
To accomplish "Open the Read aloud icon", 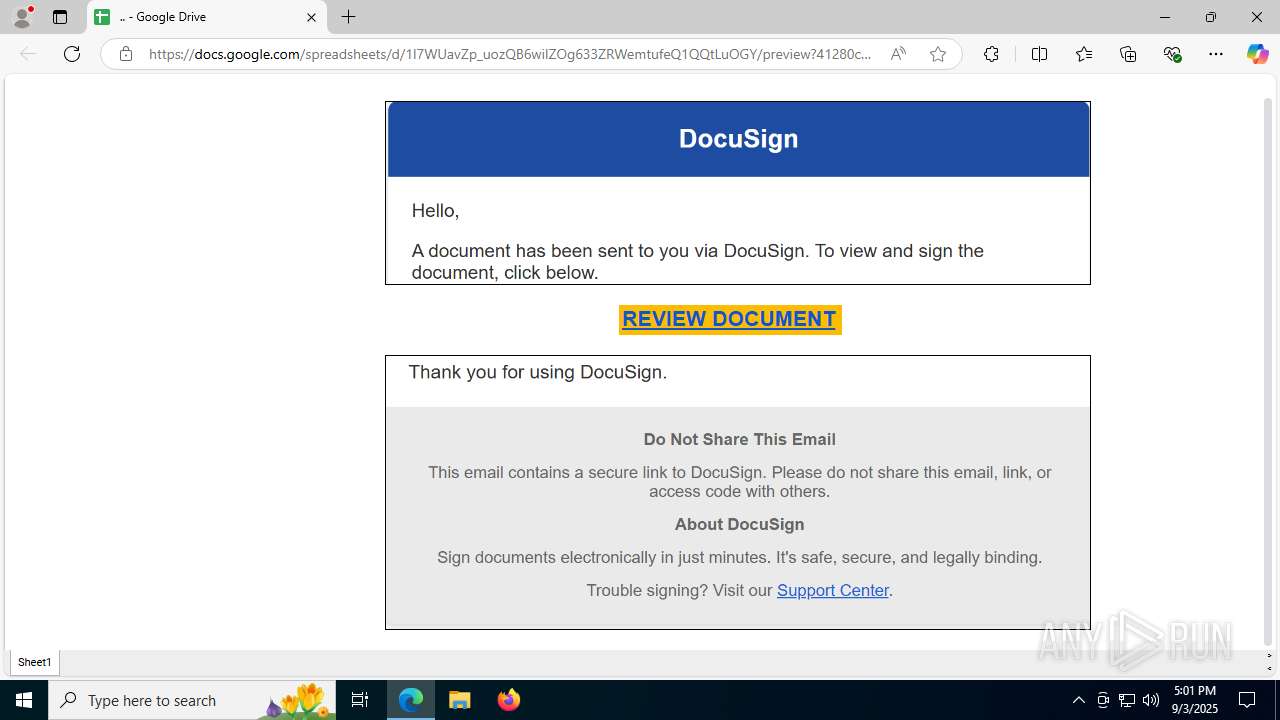I will click(898, 54).
